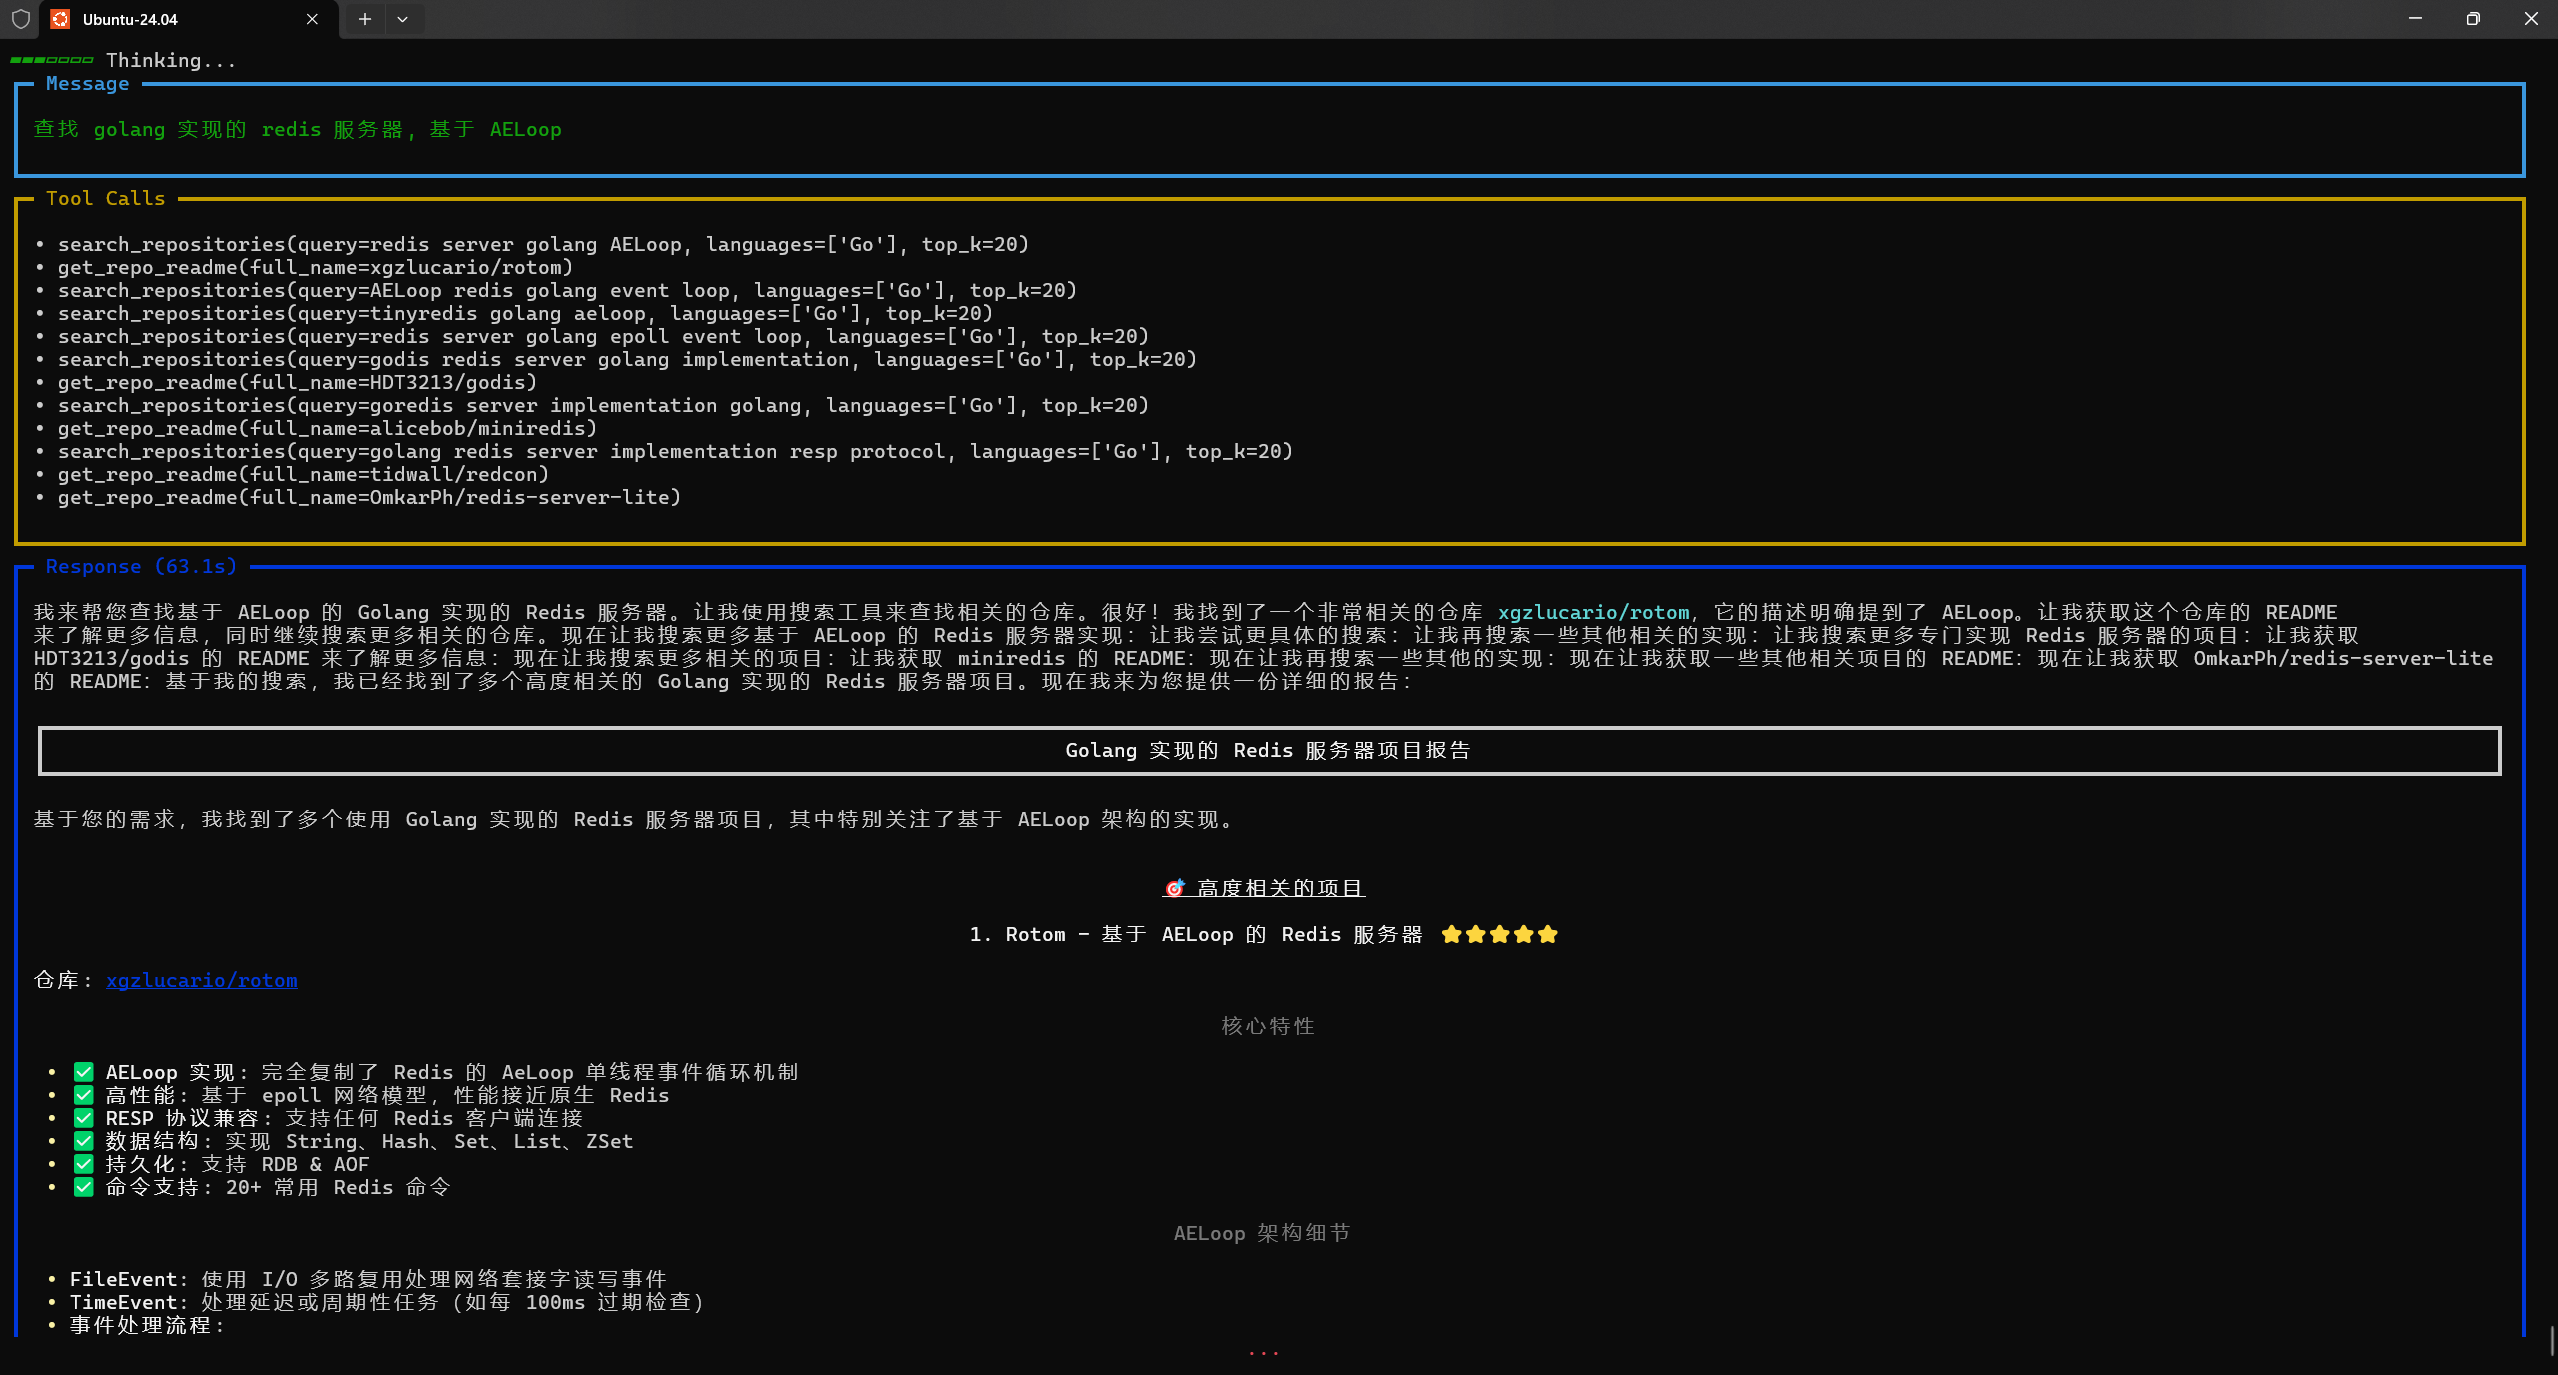Minimize the terminal window

[x=2415, y=19]
